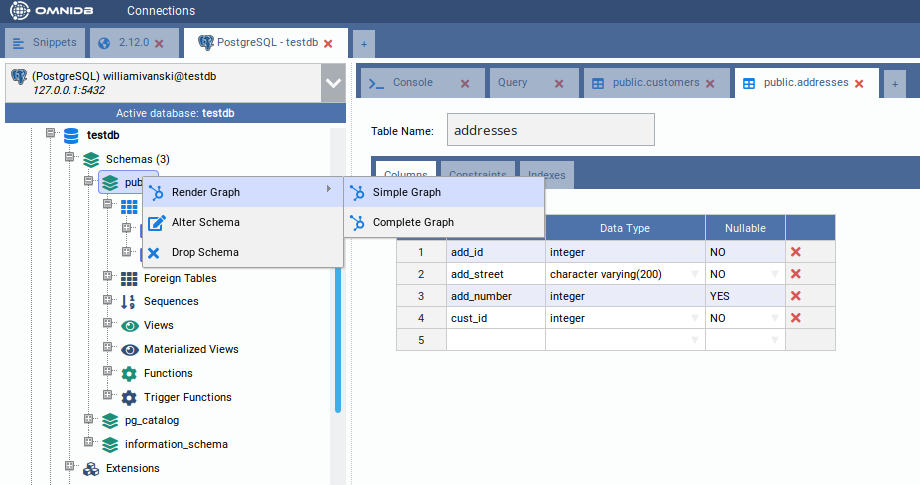Remove the cust_id column with red X
Viewport: 920px width, 485px height.
click(796, 318)
